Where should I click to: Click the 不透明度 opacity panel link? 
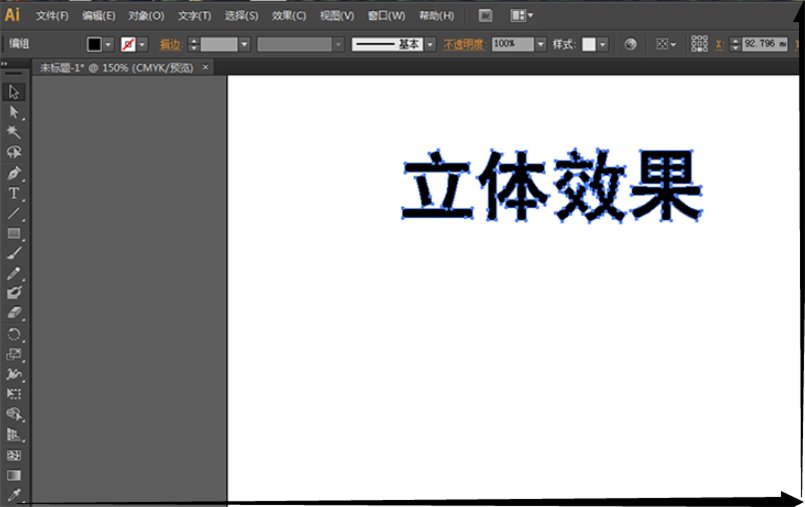point(464,45)
